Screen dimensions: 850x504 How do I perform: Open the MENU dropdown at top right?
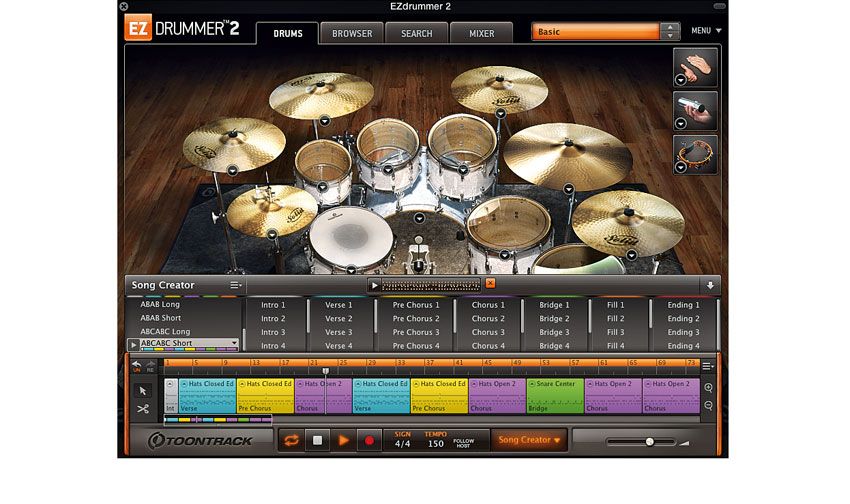coord(706,31)
